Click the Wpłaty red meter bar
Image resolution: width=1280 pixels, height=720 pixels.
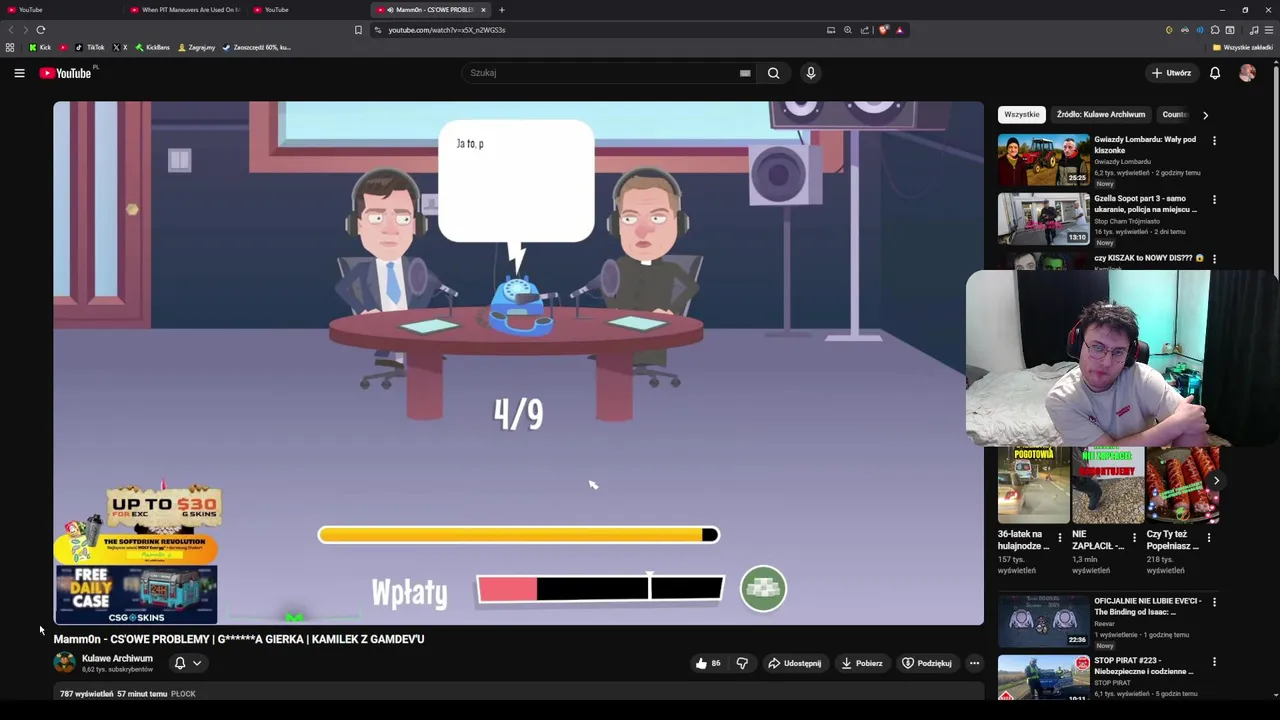tap(600, 589)
